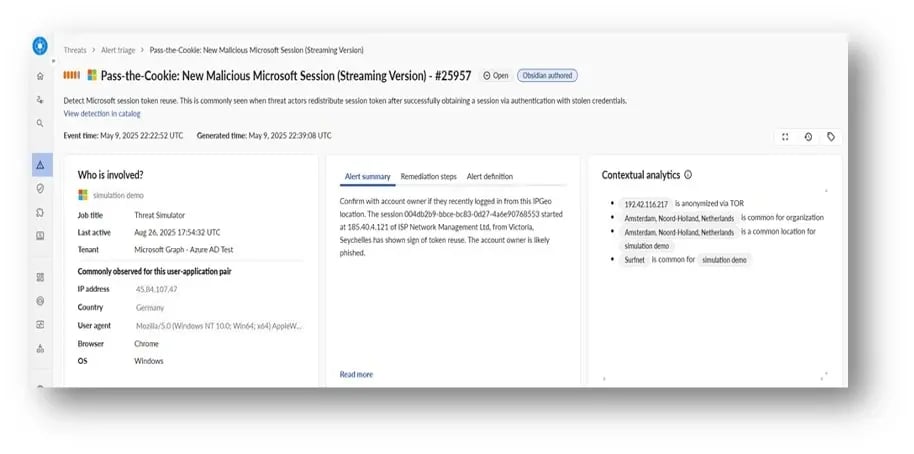Click the search magnifier icon in sidebar

pos(40,123)
